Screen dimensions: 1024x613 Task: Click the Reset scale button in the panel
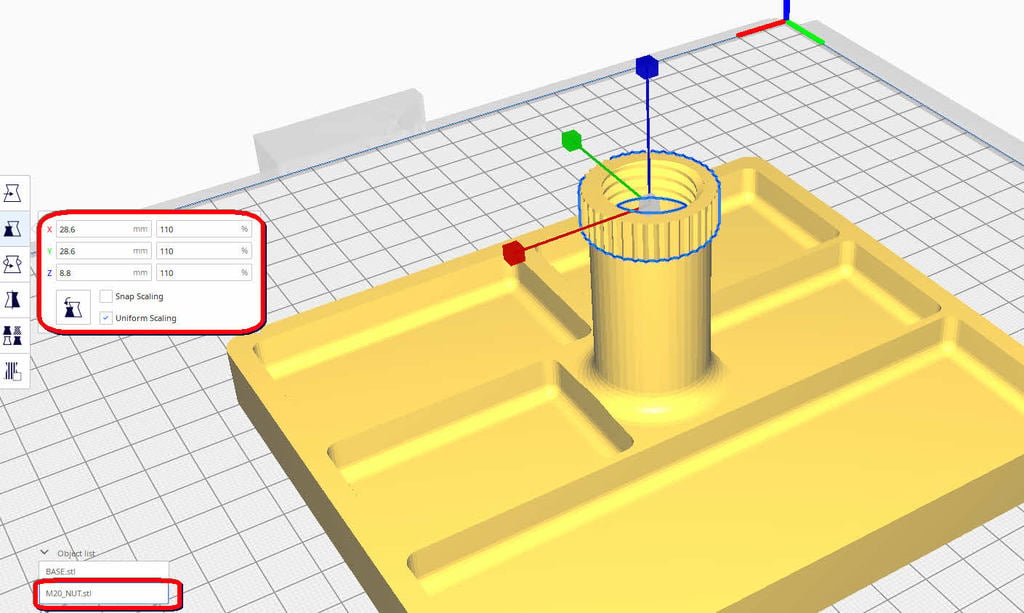(72, 307)
